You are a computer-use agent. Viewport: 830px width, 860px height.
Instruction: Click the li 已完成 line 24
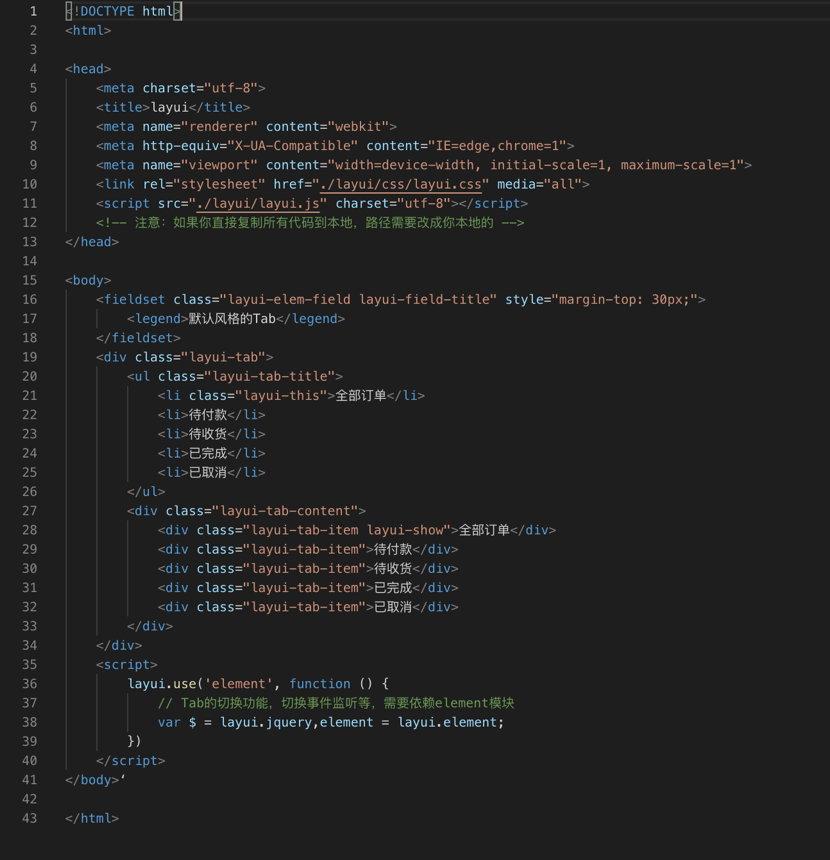212,453
